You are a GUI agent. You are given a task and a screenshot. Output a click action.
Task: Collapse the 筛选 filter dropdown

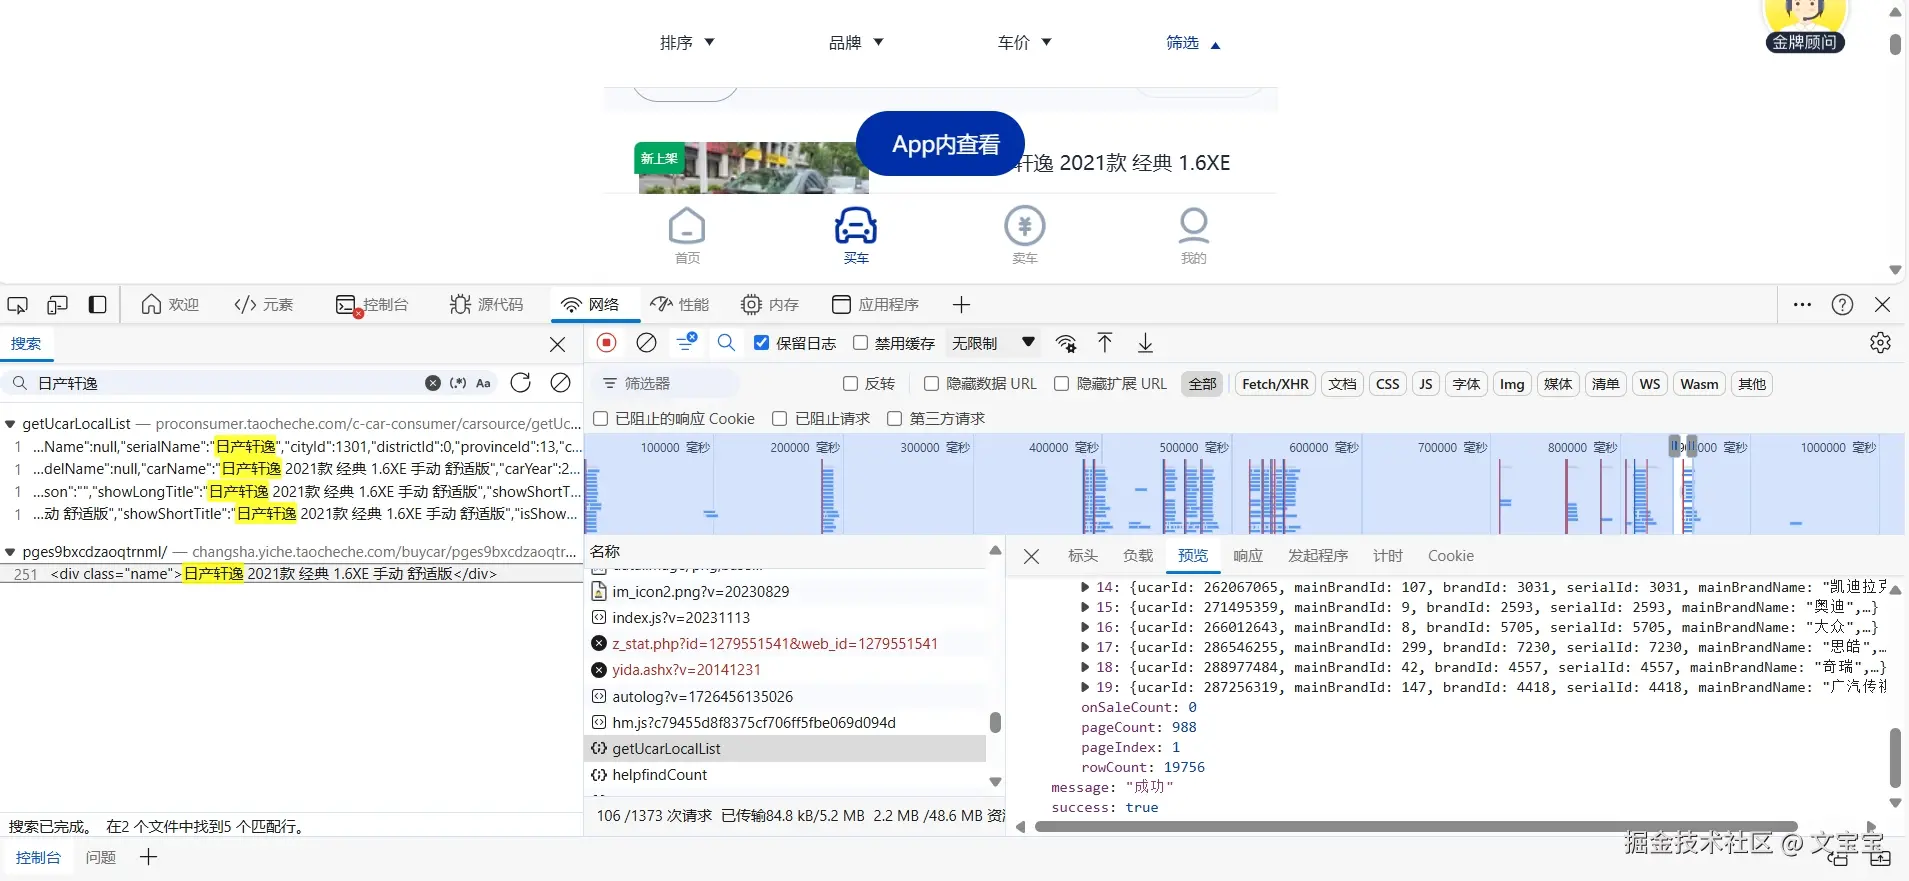(1193, 43)
